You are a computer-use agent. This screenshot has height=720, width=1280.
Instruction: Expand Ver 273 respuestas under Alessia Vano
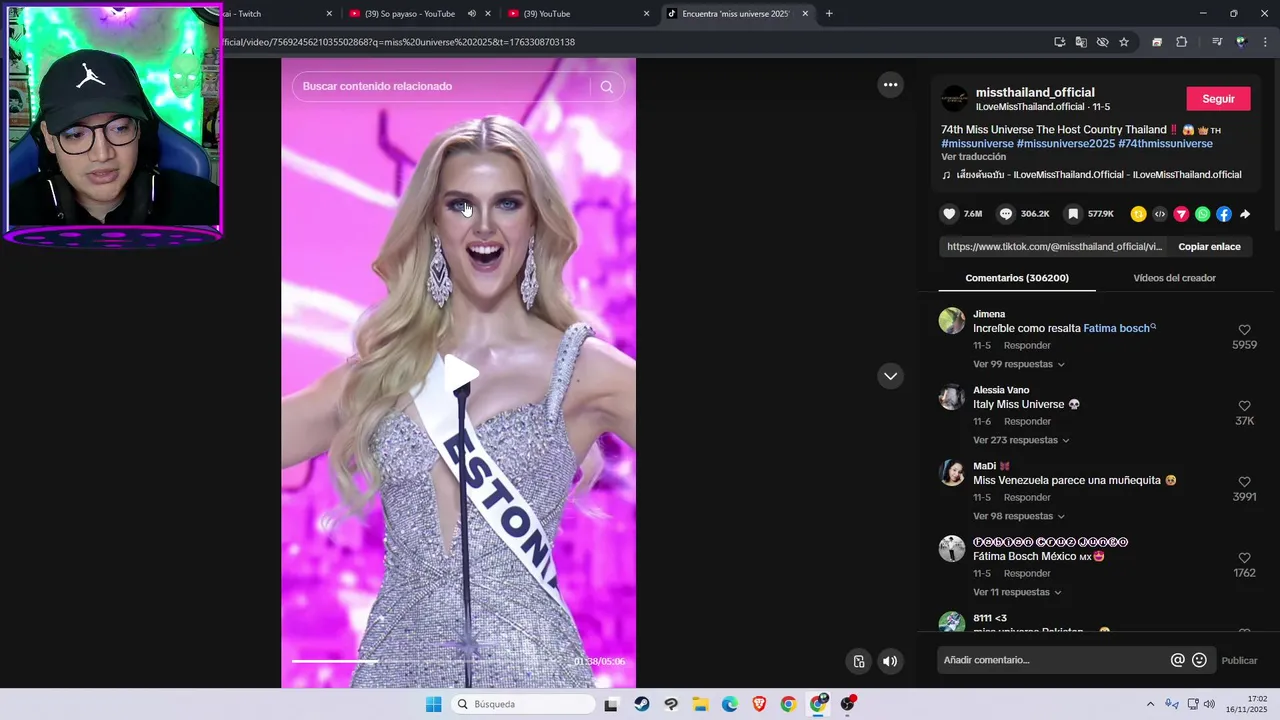(x=1021, y=440)
